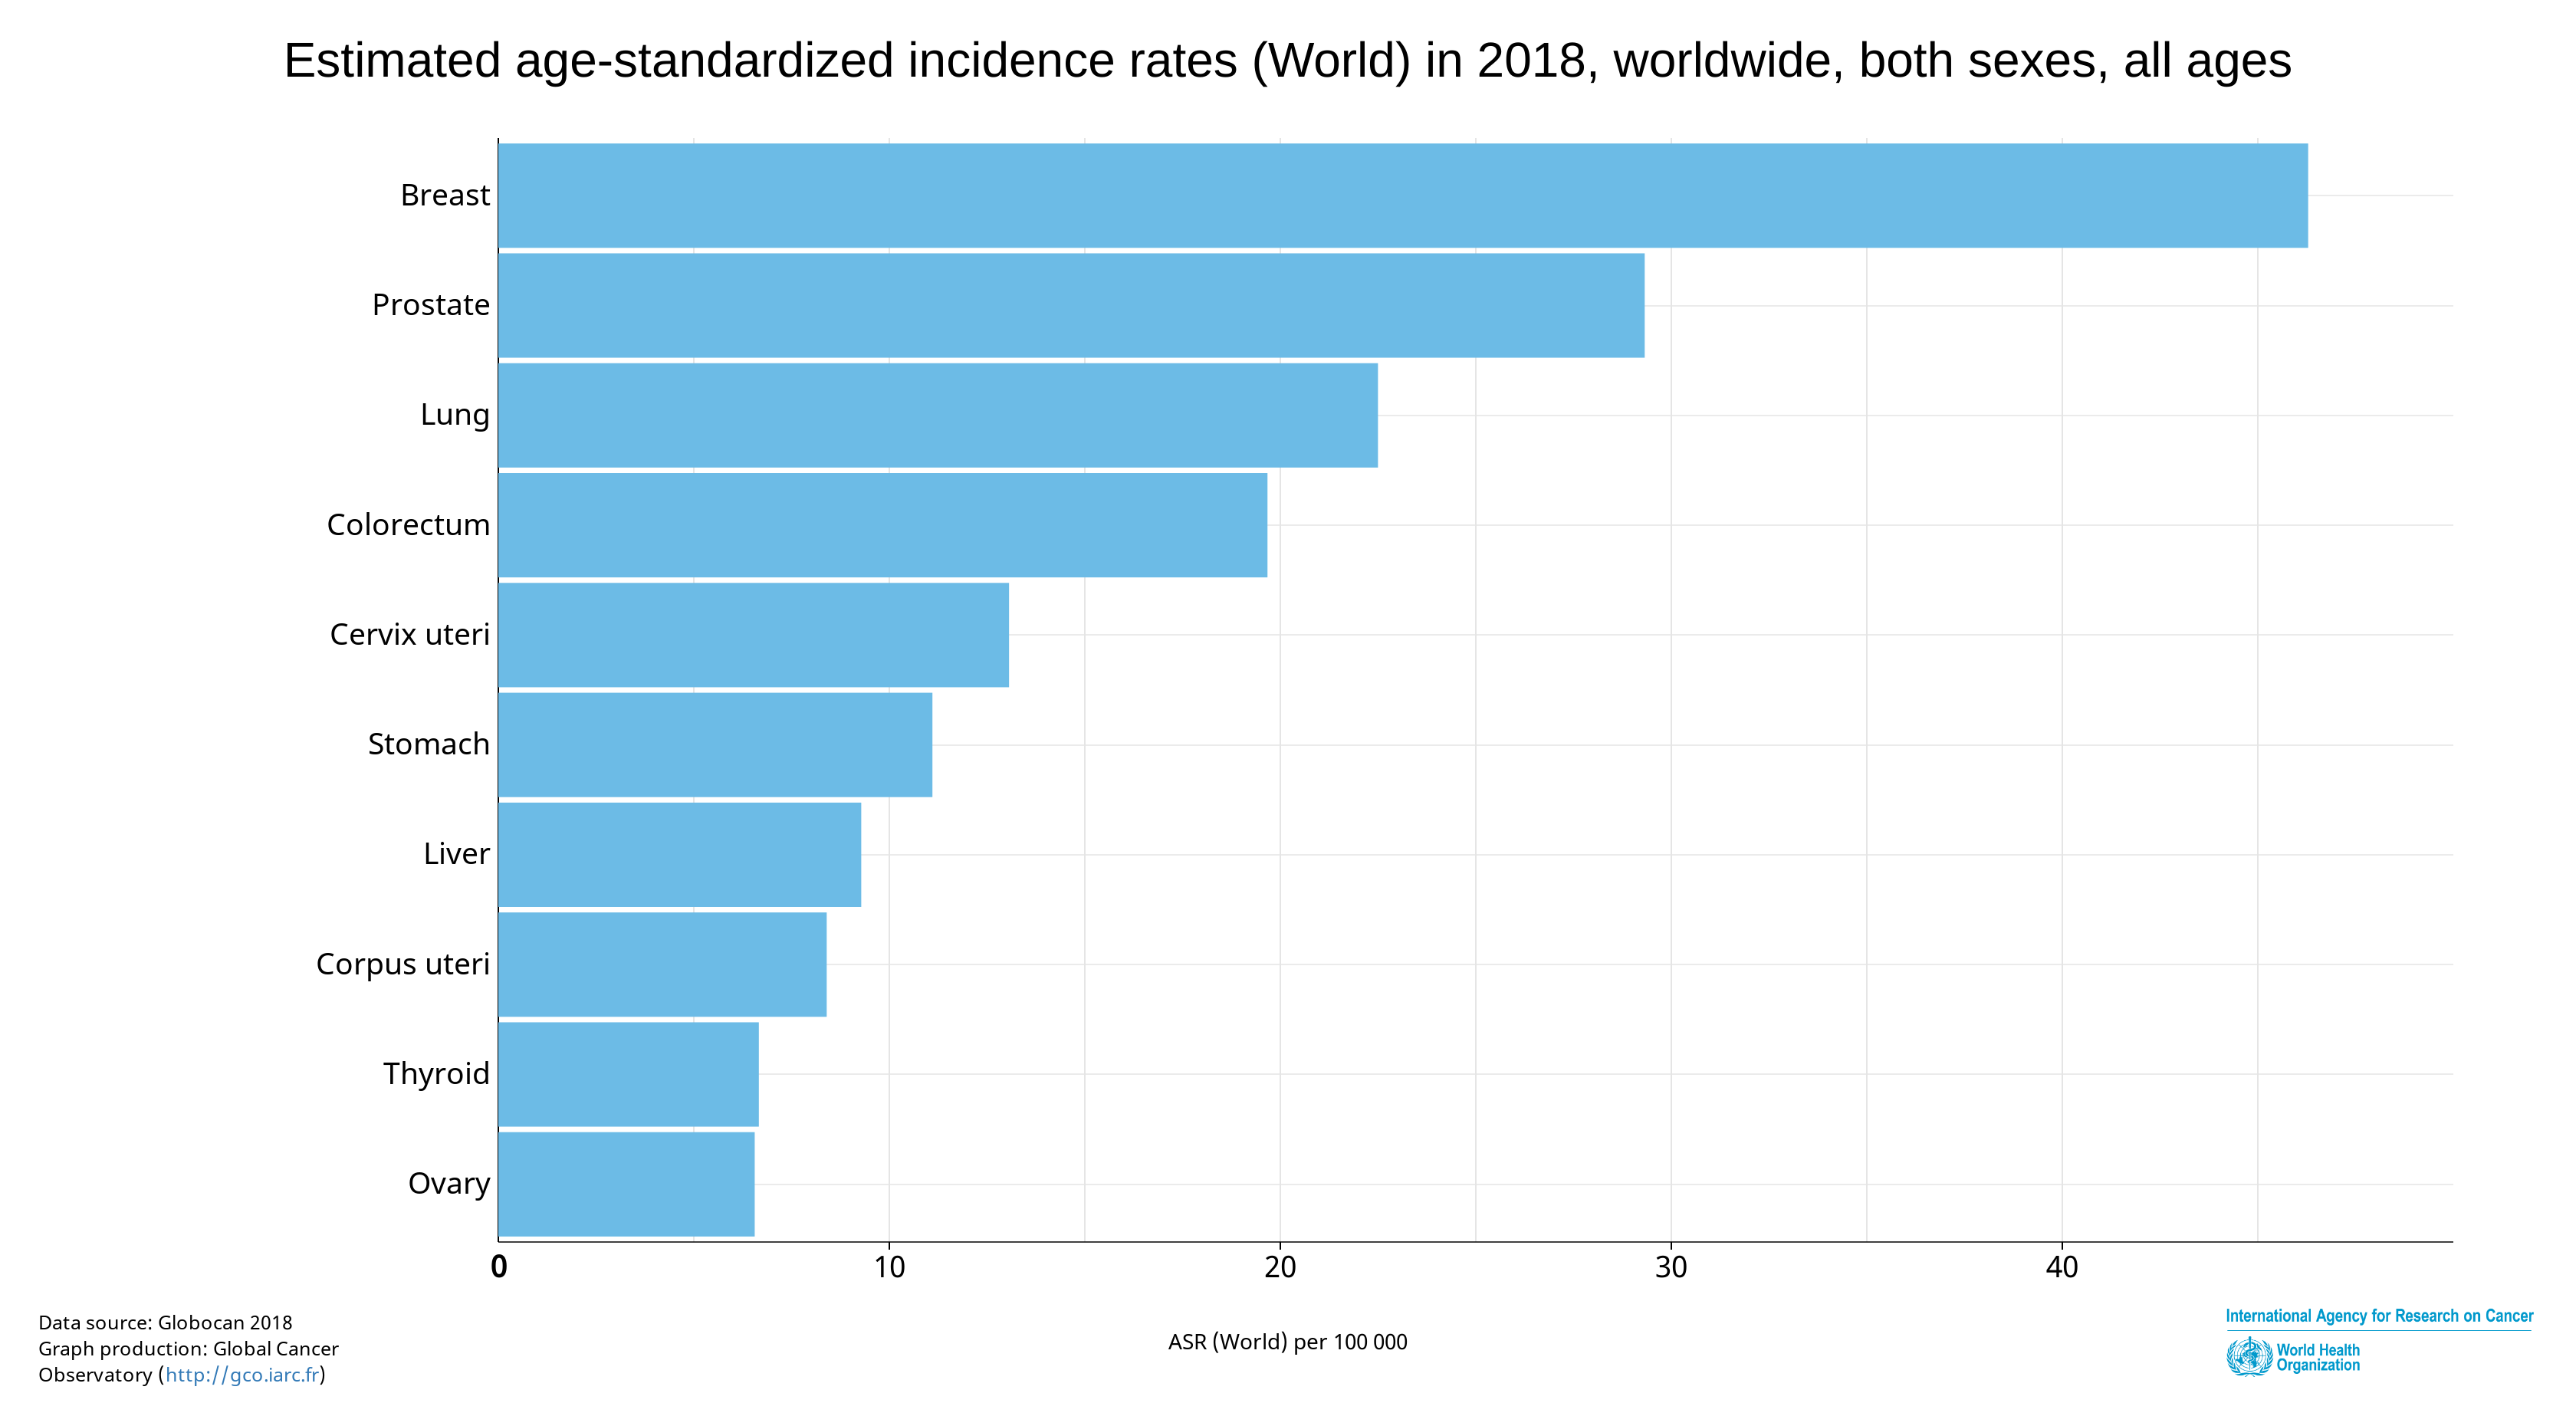Click the World Health Organization text

(x=2317, y=1357)
